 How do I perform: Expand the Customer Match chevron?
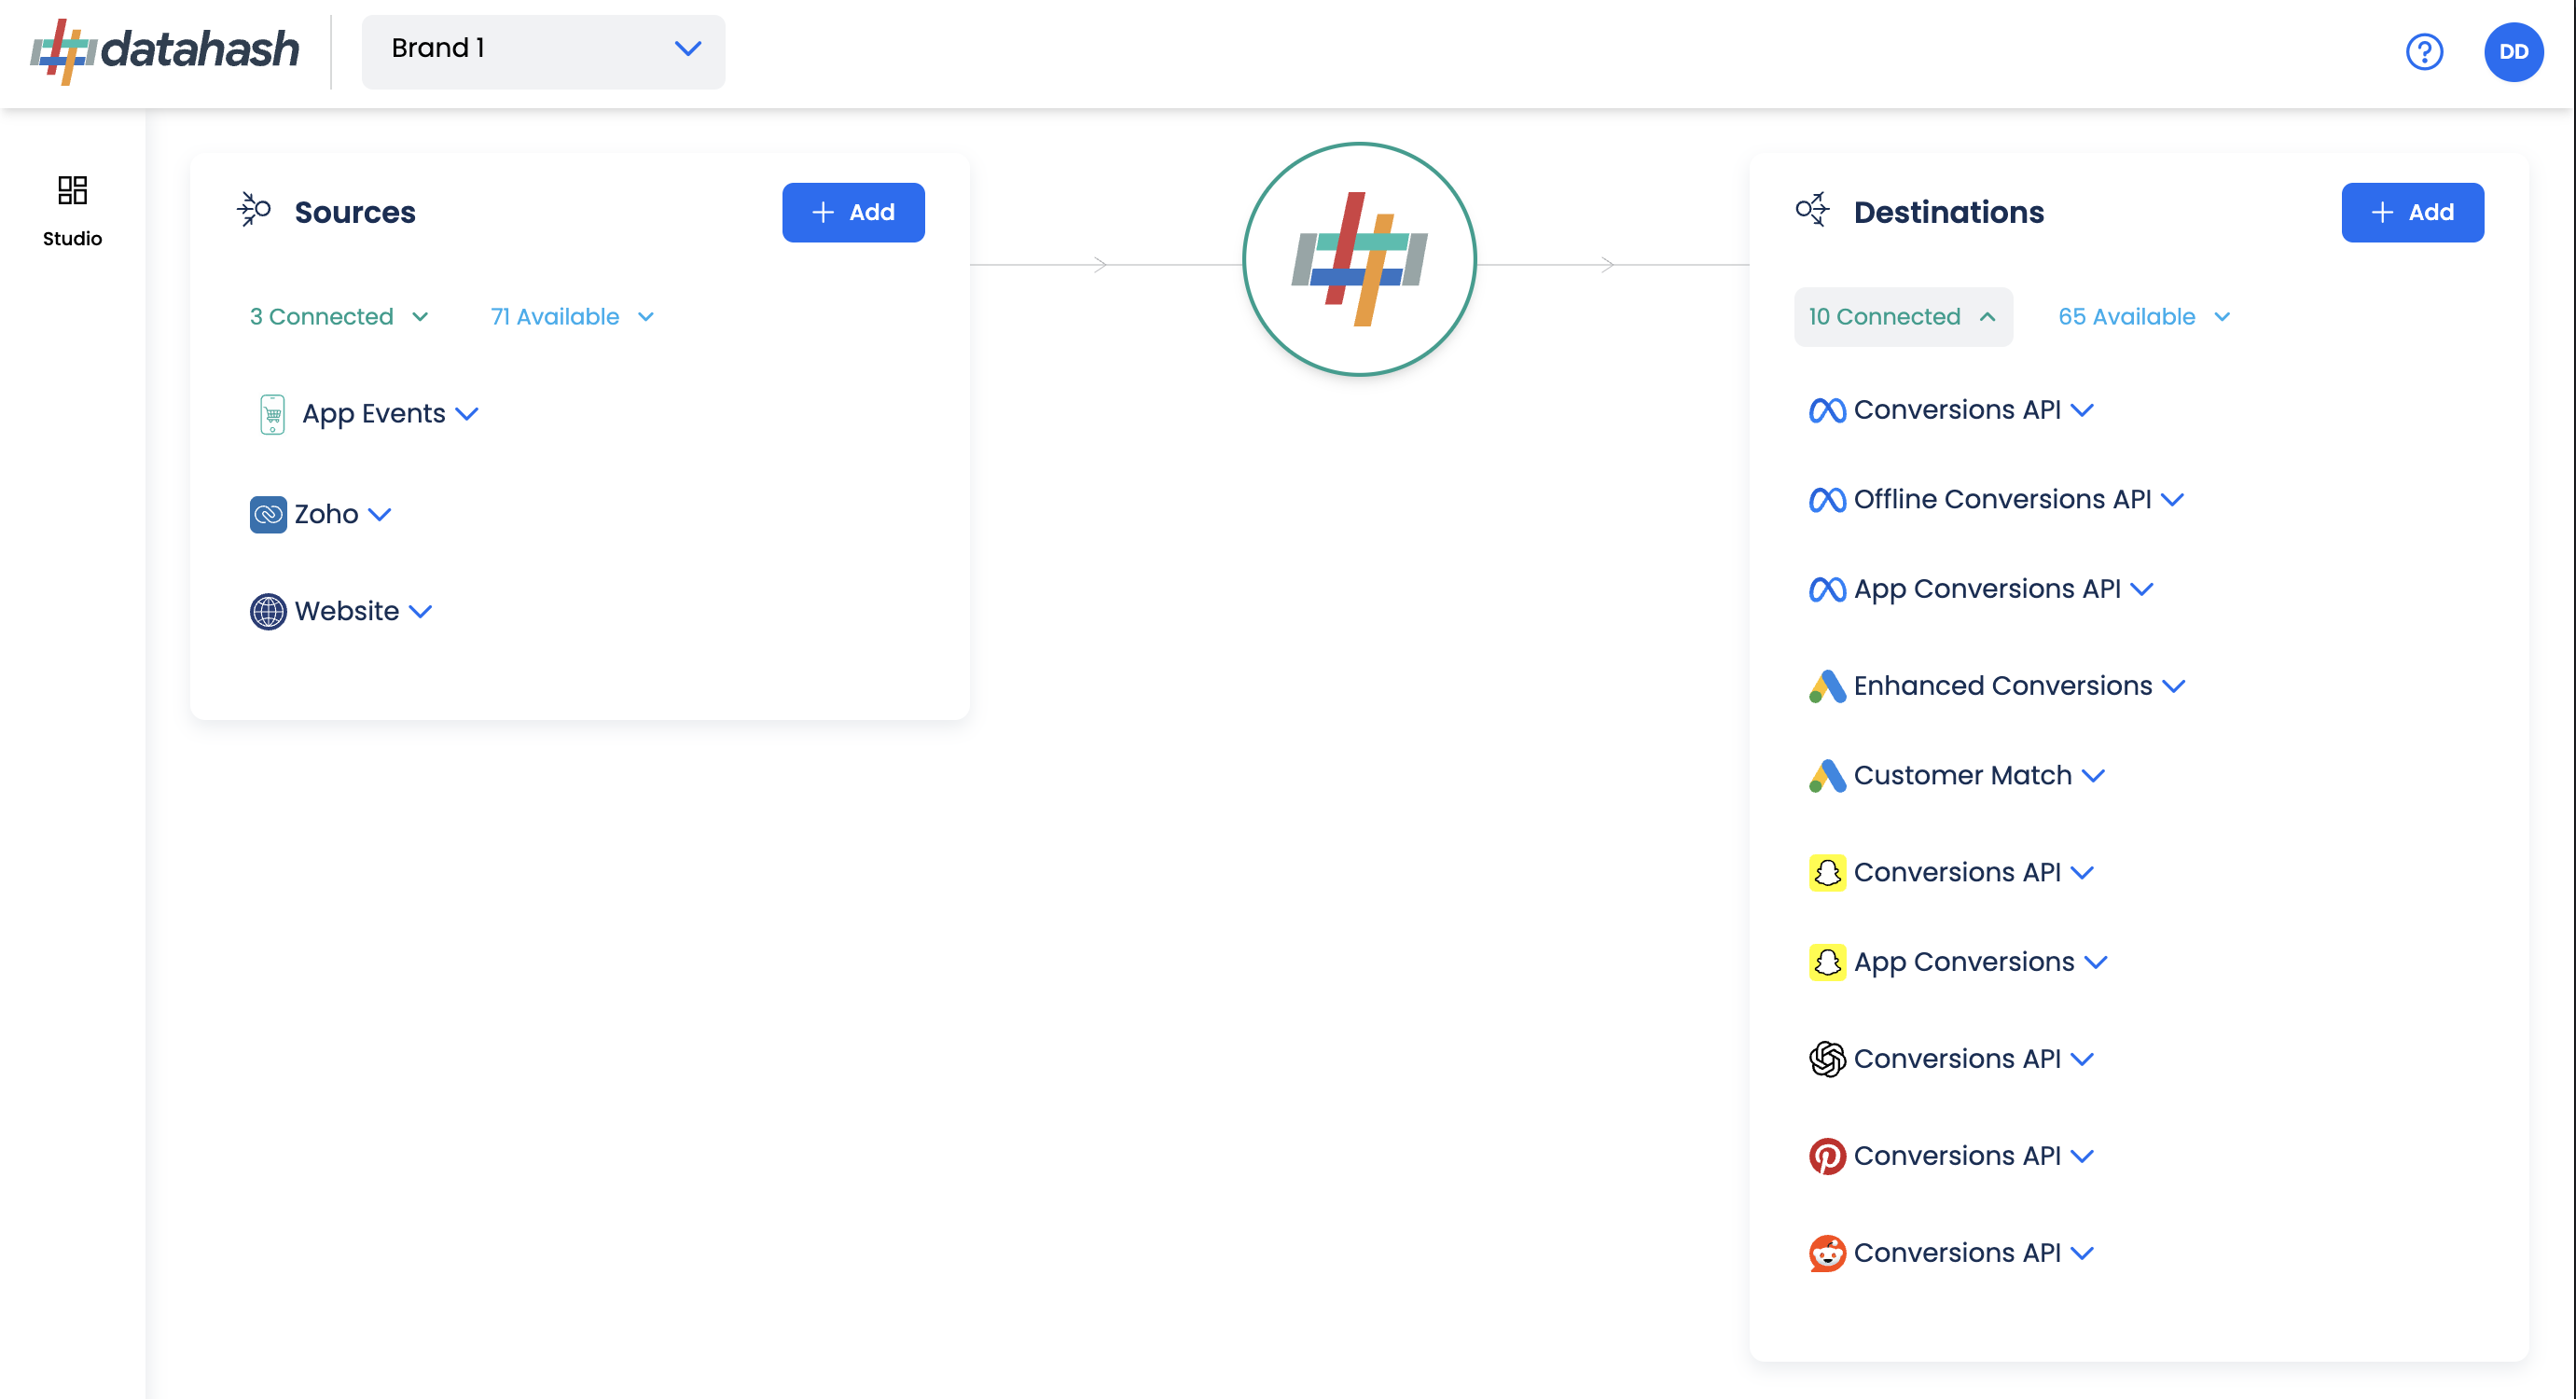(2094, 775)
